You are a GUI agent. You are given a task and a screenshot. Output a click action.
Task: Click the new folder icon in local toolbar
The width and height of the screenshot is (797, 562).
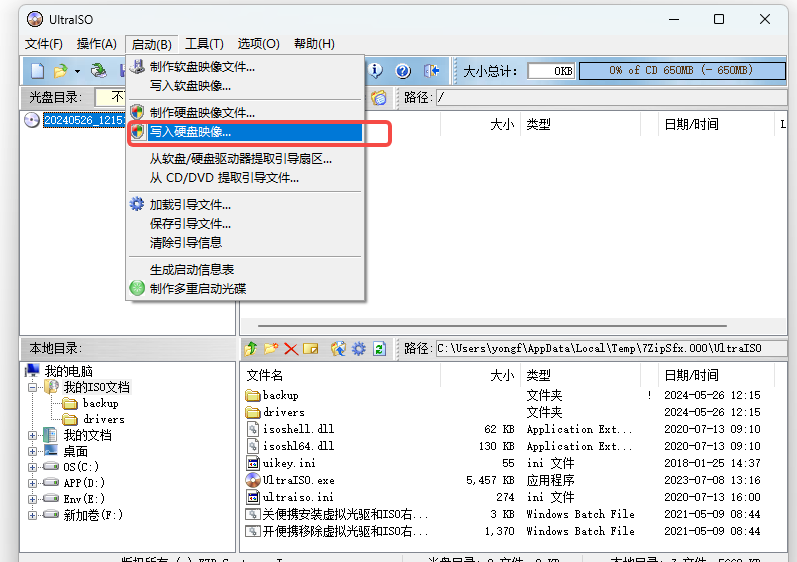[x=271, y=349]
